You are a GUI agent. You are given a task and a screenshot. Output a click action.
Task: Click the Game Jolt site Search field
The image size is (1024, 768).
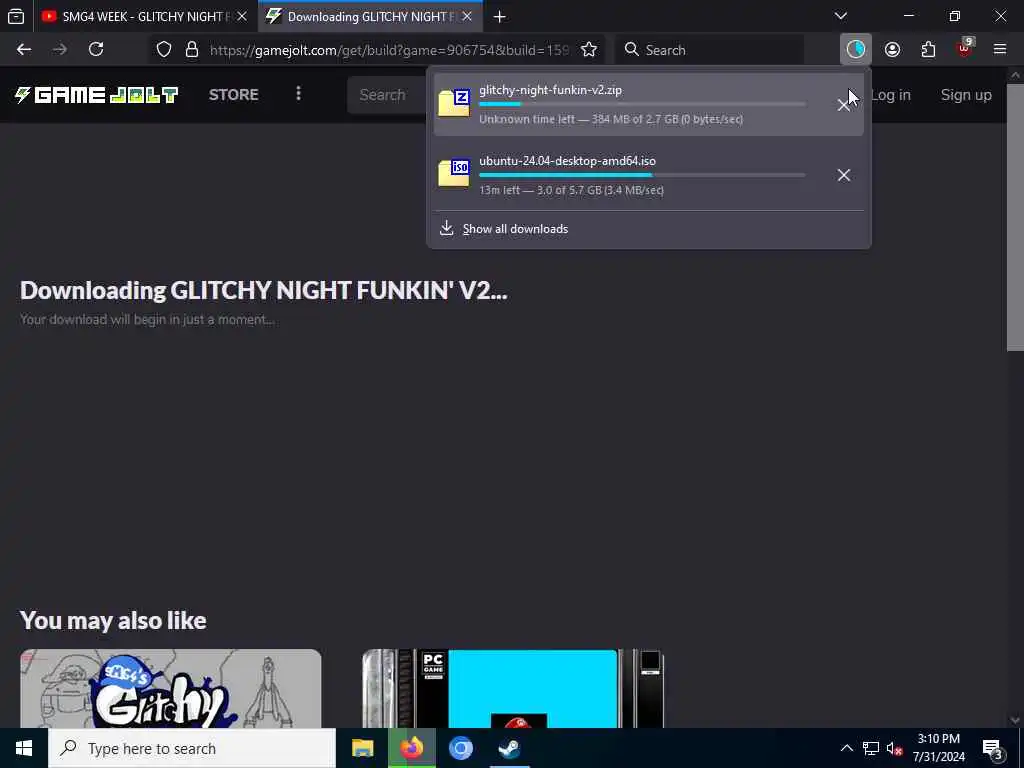[x=387, y=95]
